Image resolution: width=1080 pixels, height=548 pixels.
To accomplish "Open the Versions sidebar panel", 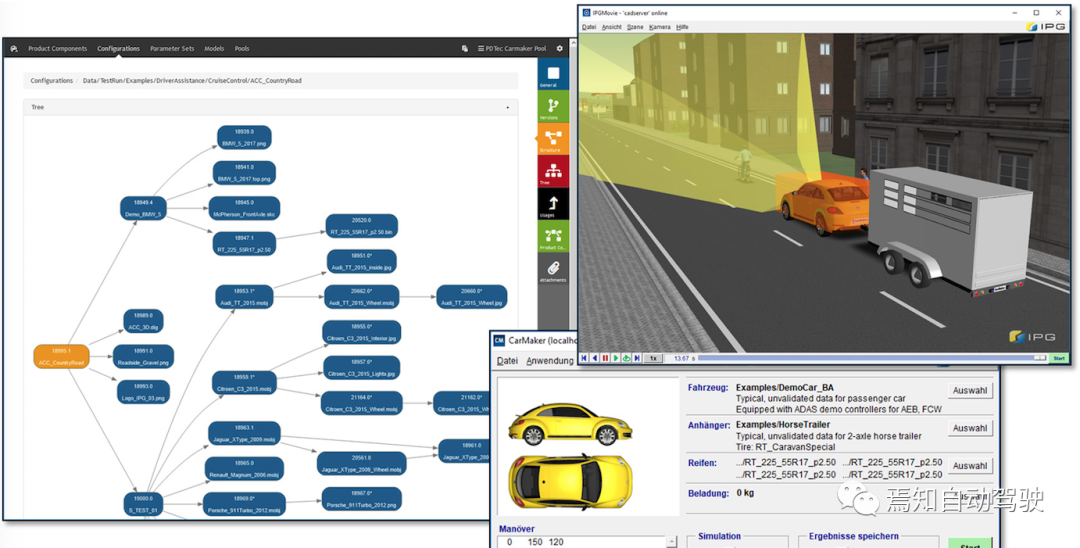I will 551,108.
